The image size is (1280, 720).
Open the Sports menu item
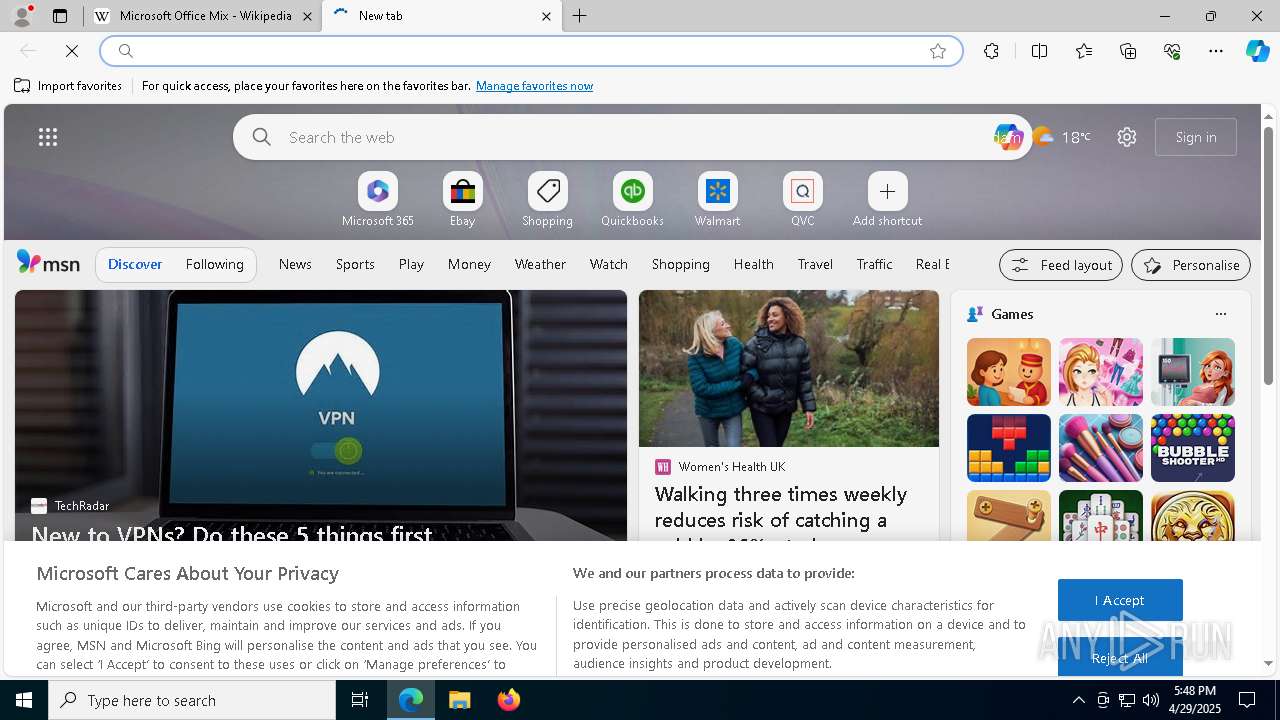coord(355,264)
